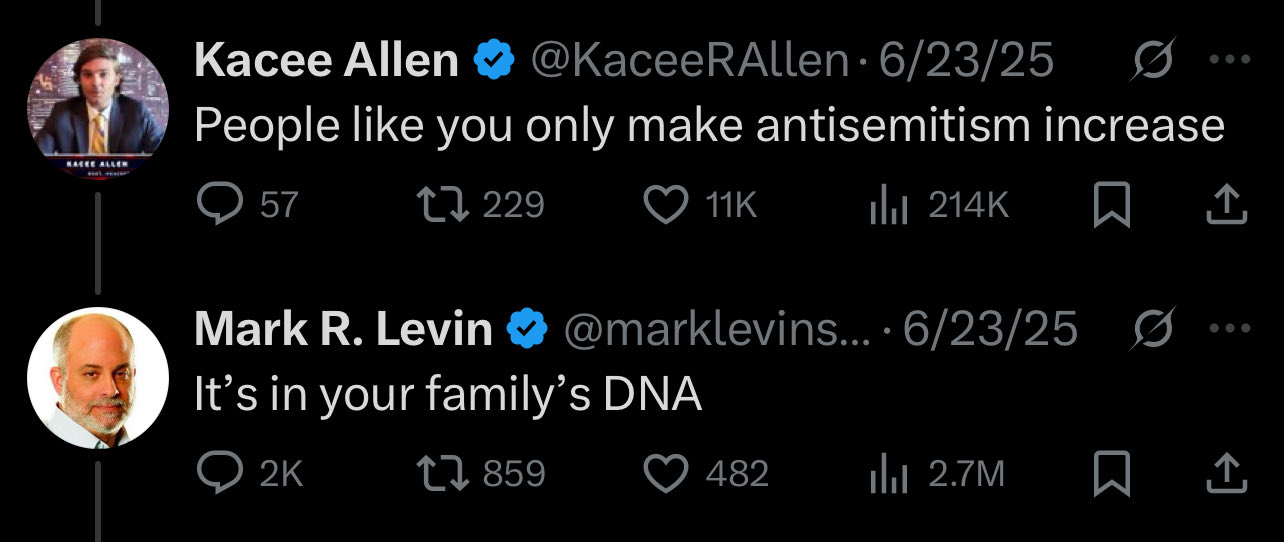
Task: Reply to Mark R. Levin's tweet
Action: (215, 473)
